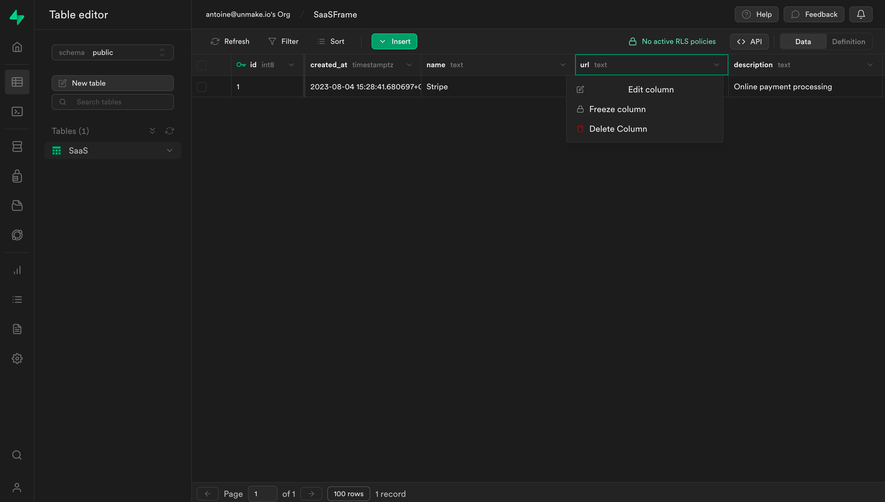Choose Edit column from menu

[645, 89]
